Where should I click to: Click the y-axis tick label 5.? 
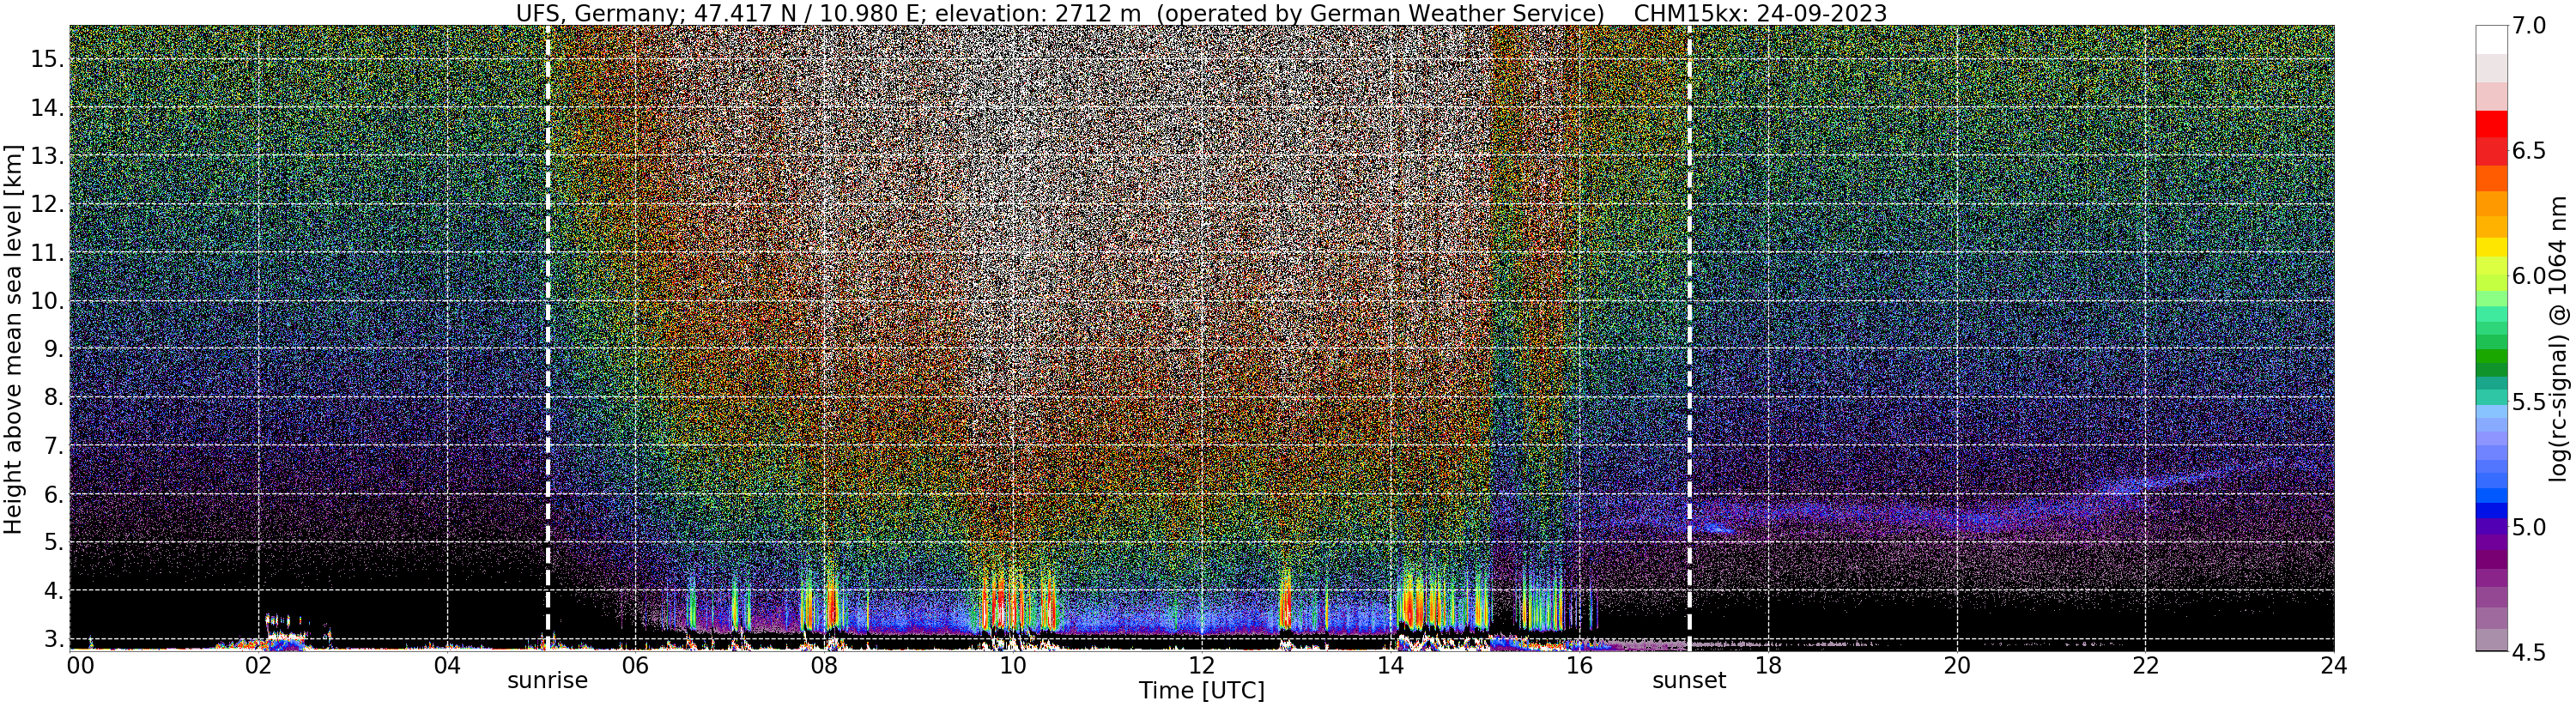tap(53, 543)
